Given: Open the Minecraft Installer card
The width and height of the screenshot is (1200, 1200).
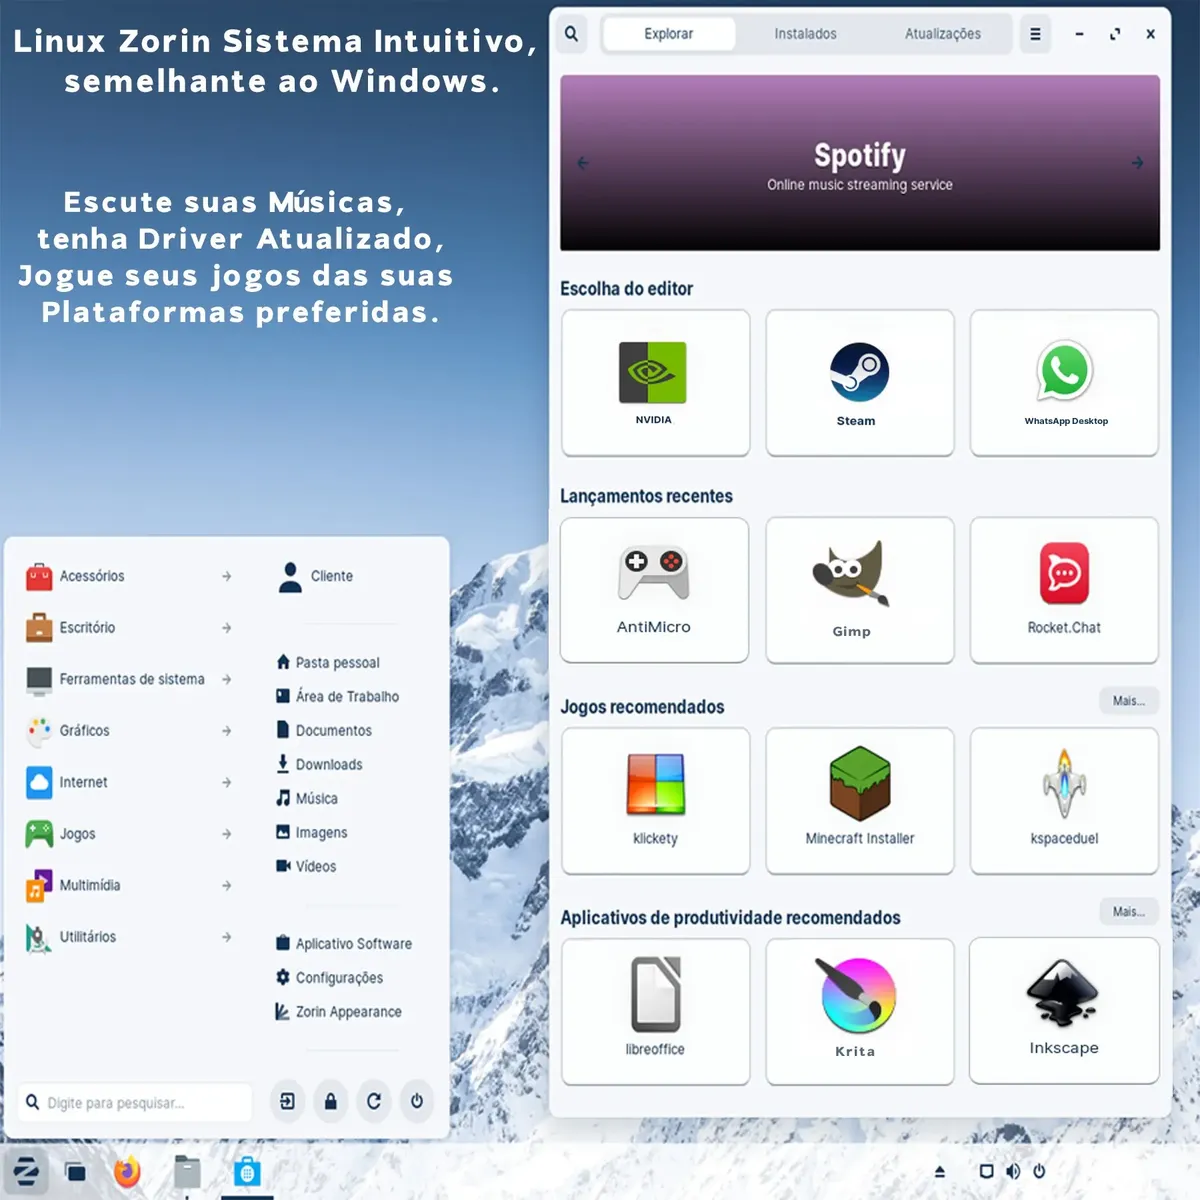Looking at the screenshot, I should point(860,801).
